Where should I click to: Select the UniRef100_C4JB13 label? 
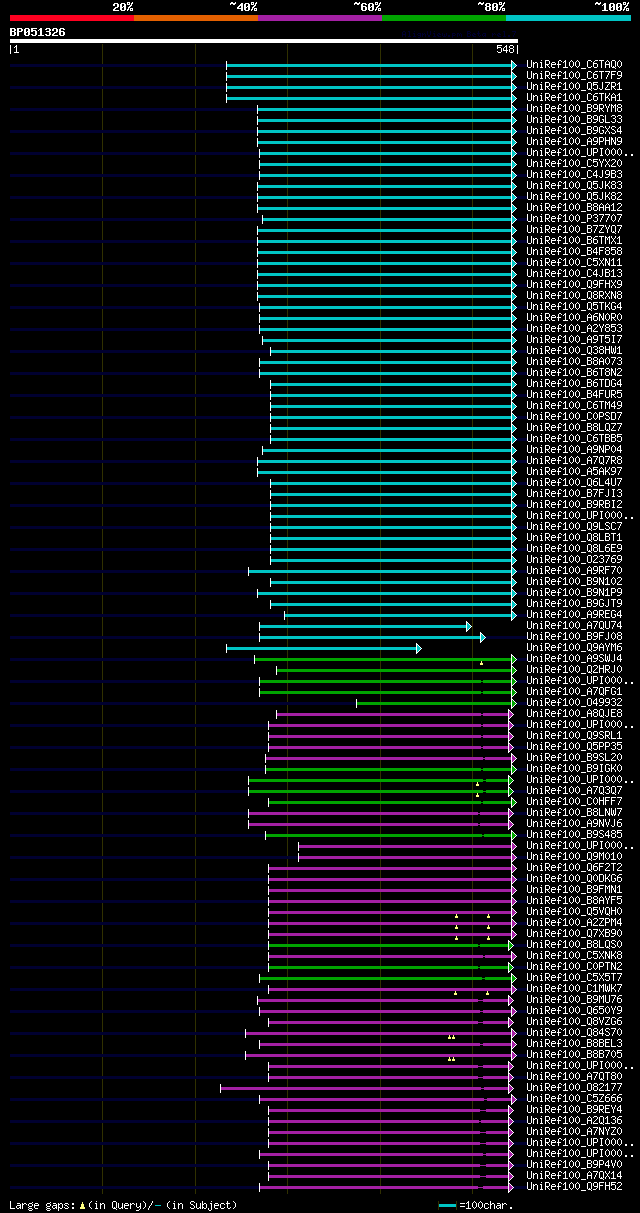(574, 273)
